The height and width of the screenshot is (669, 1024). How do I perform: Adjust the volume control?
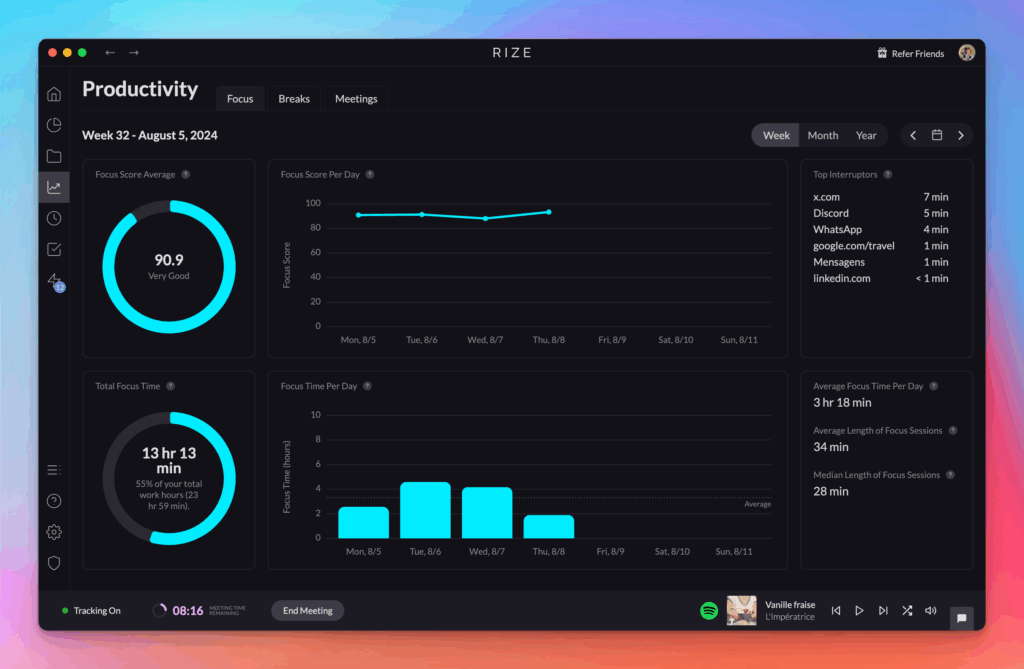point(931,610)
